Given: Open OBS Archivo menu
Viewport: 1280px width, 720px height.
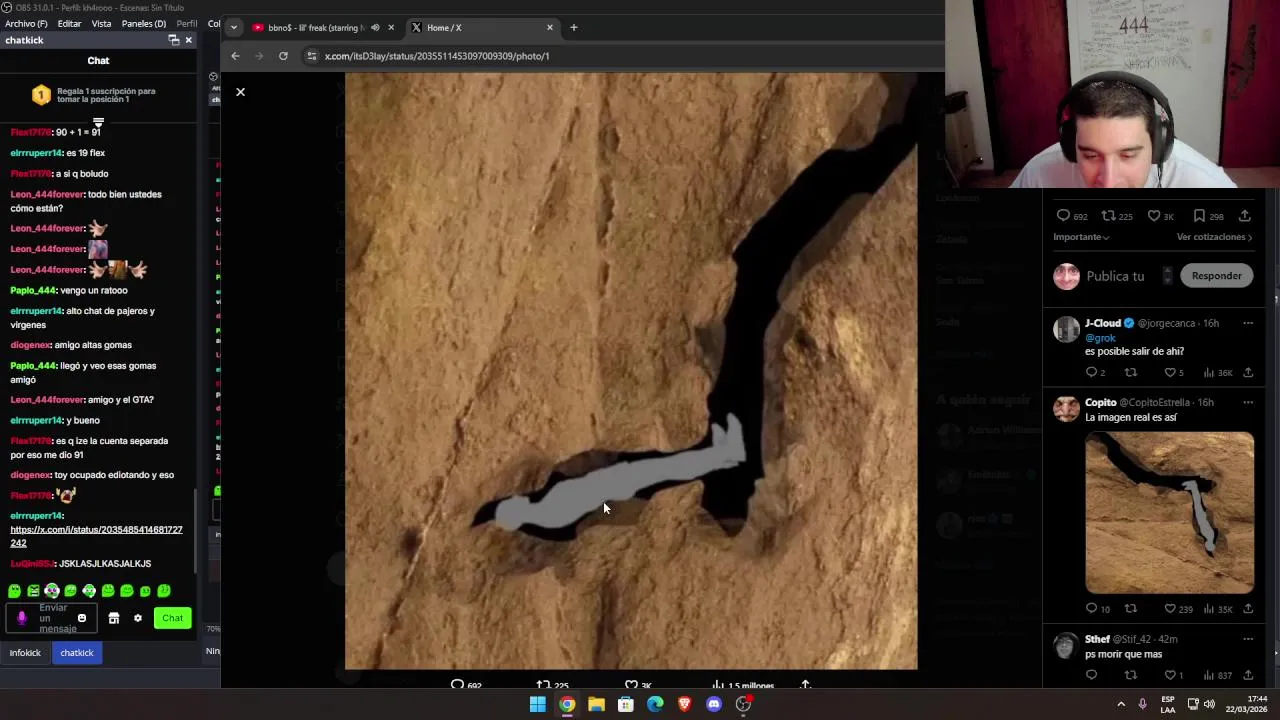Looking at the screenshot, I should click(26, 23).
